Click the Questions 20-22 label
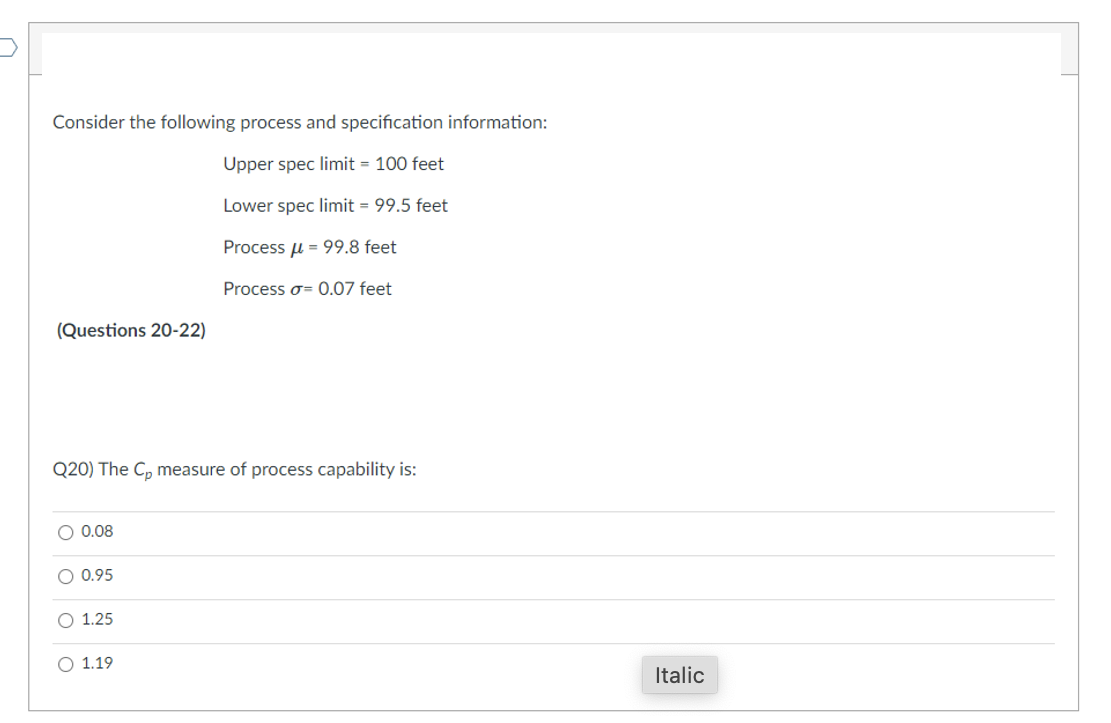Viewport: 1111px width, 723px height. (130, 330)
